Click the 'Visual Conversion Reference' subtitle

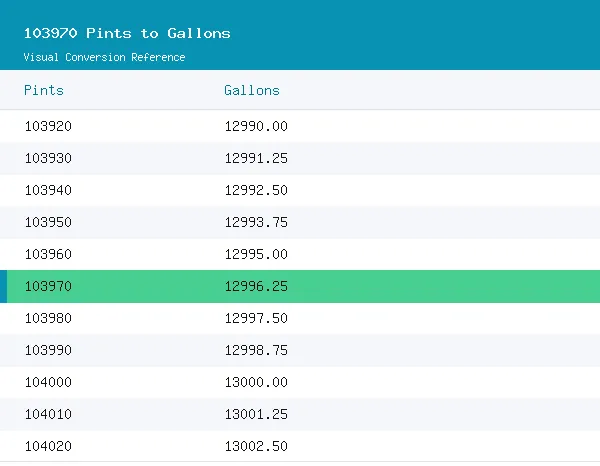104,57
